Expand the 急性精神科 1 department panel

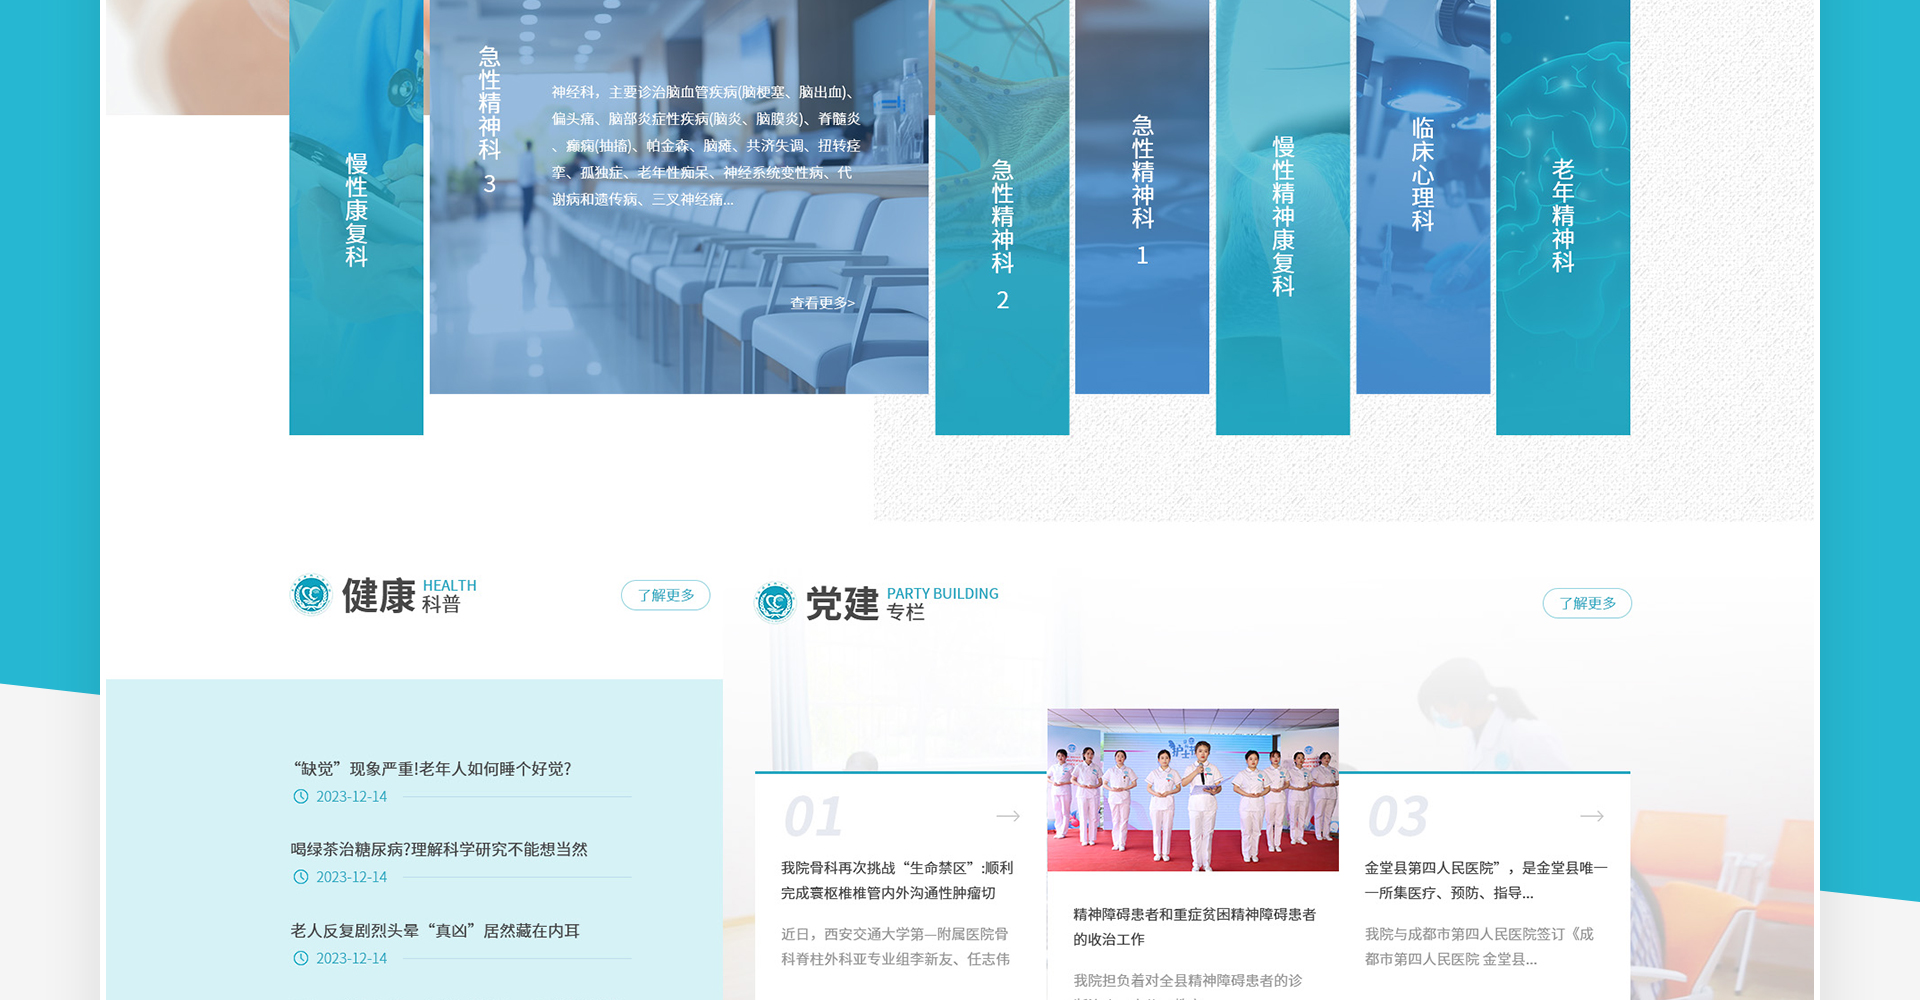tap(1142, 190)
